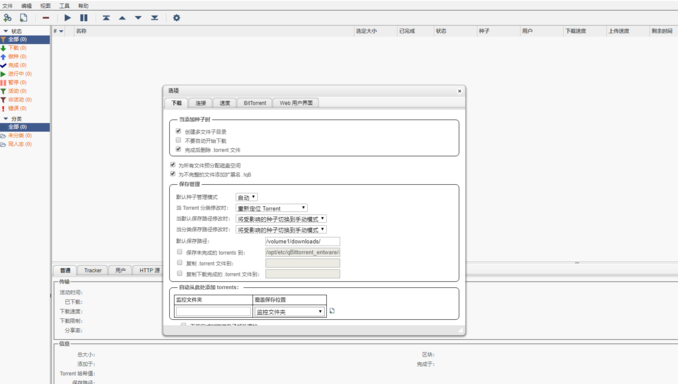This screenshot has width=678, height=384.
Task: Close the 选项 options dialog
Action: [459, 91]
